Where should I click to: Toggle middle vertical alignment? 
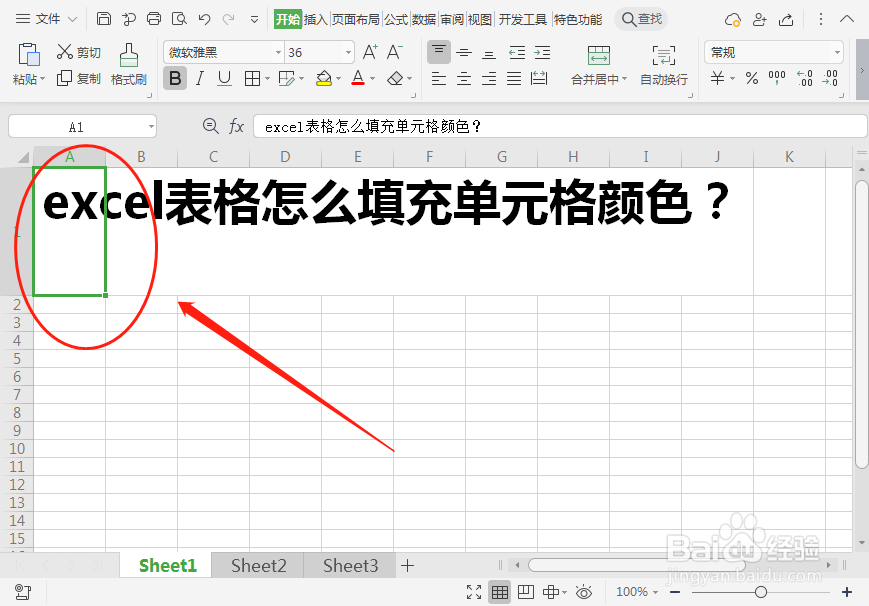click(464, 53)
